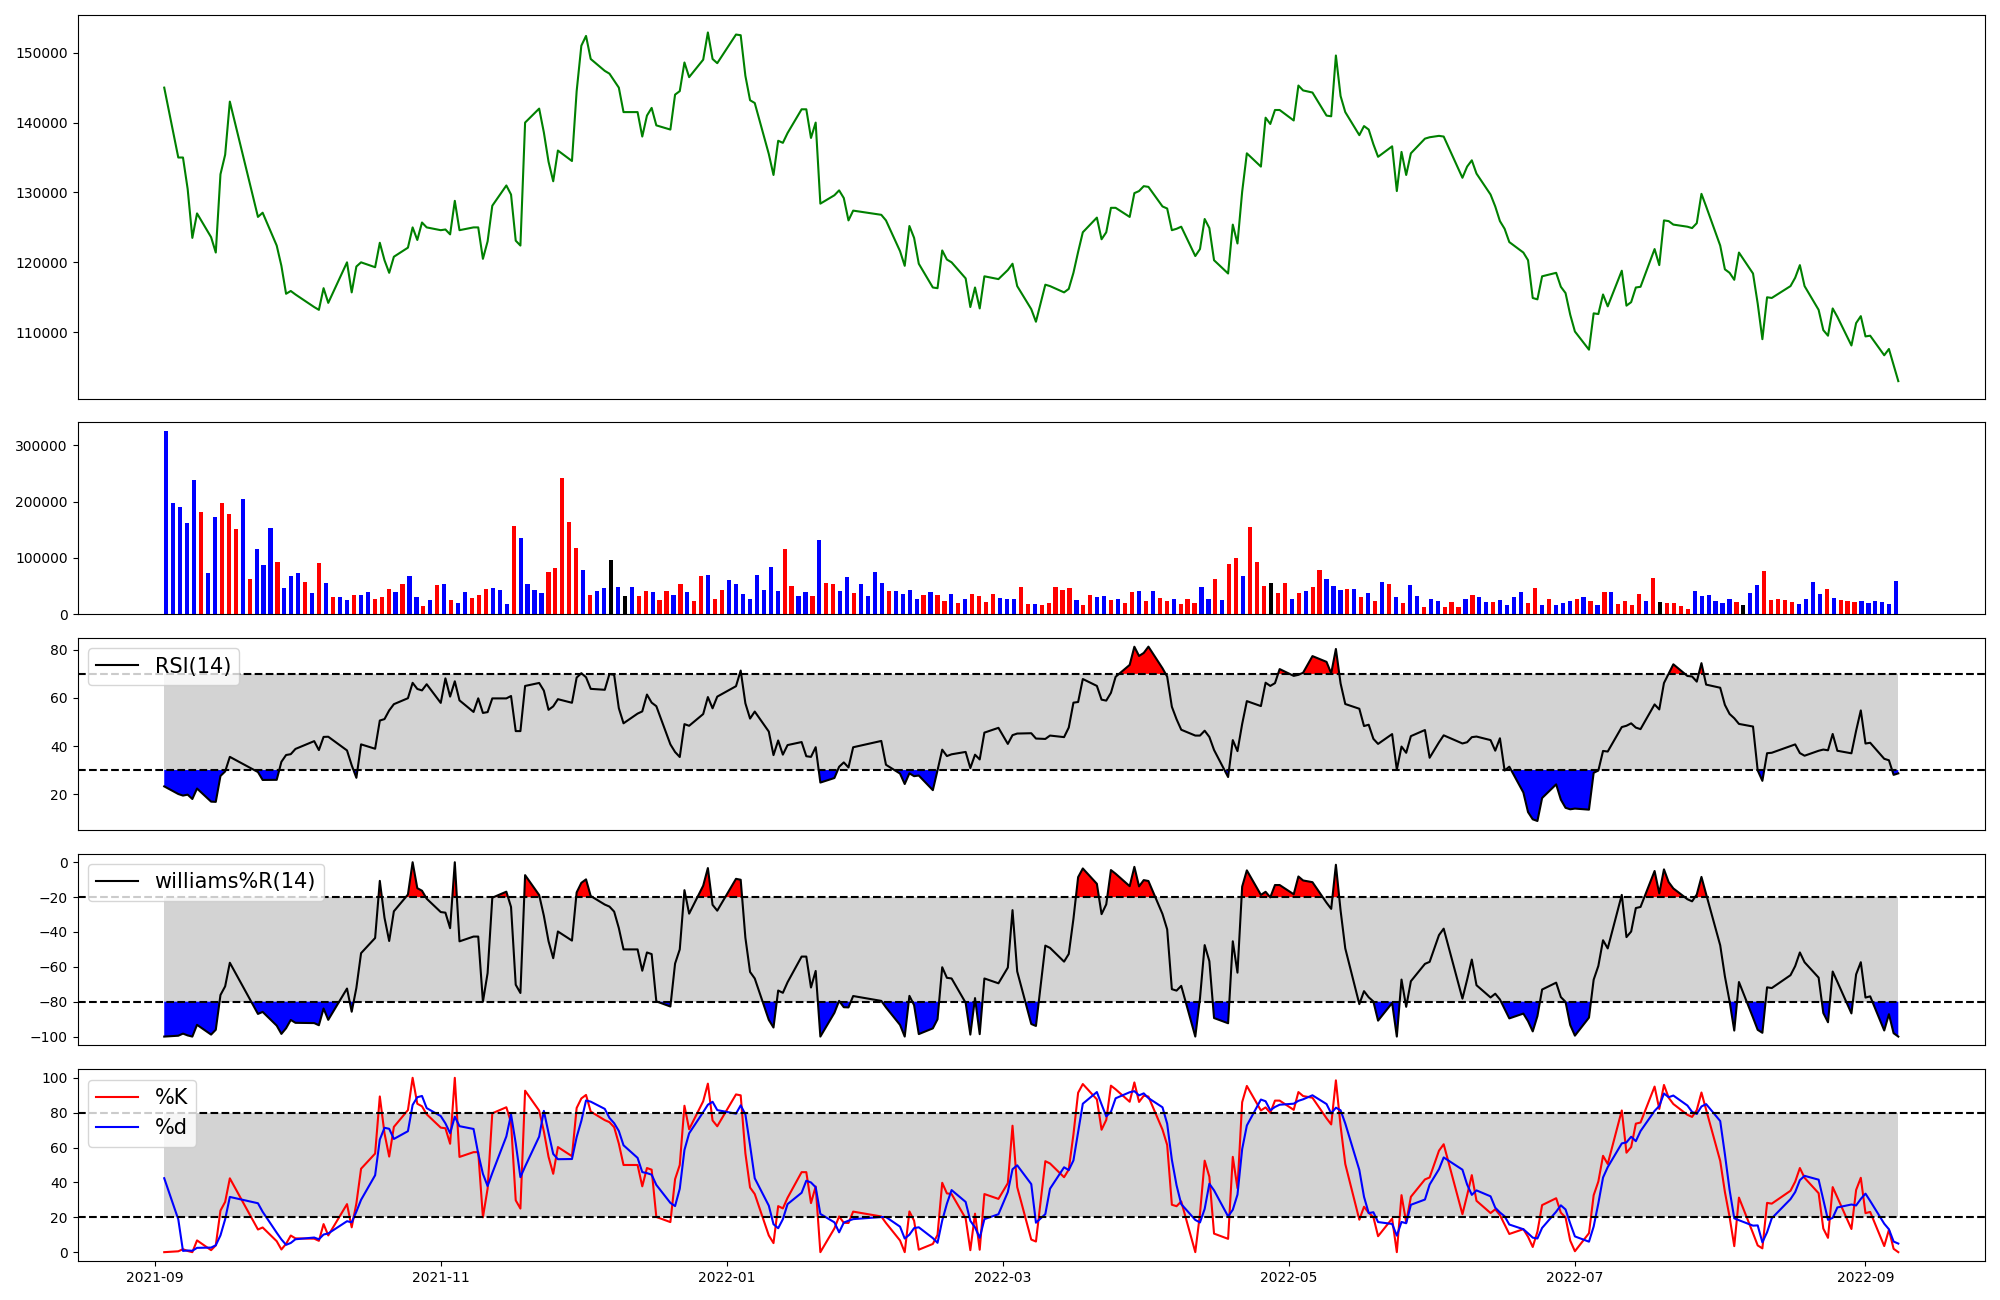Click the 100 tick on stochastic axis
This screenshot has height=1300, width=2000.
coord(55,1078)
